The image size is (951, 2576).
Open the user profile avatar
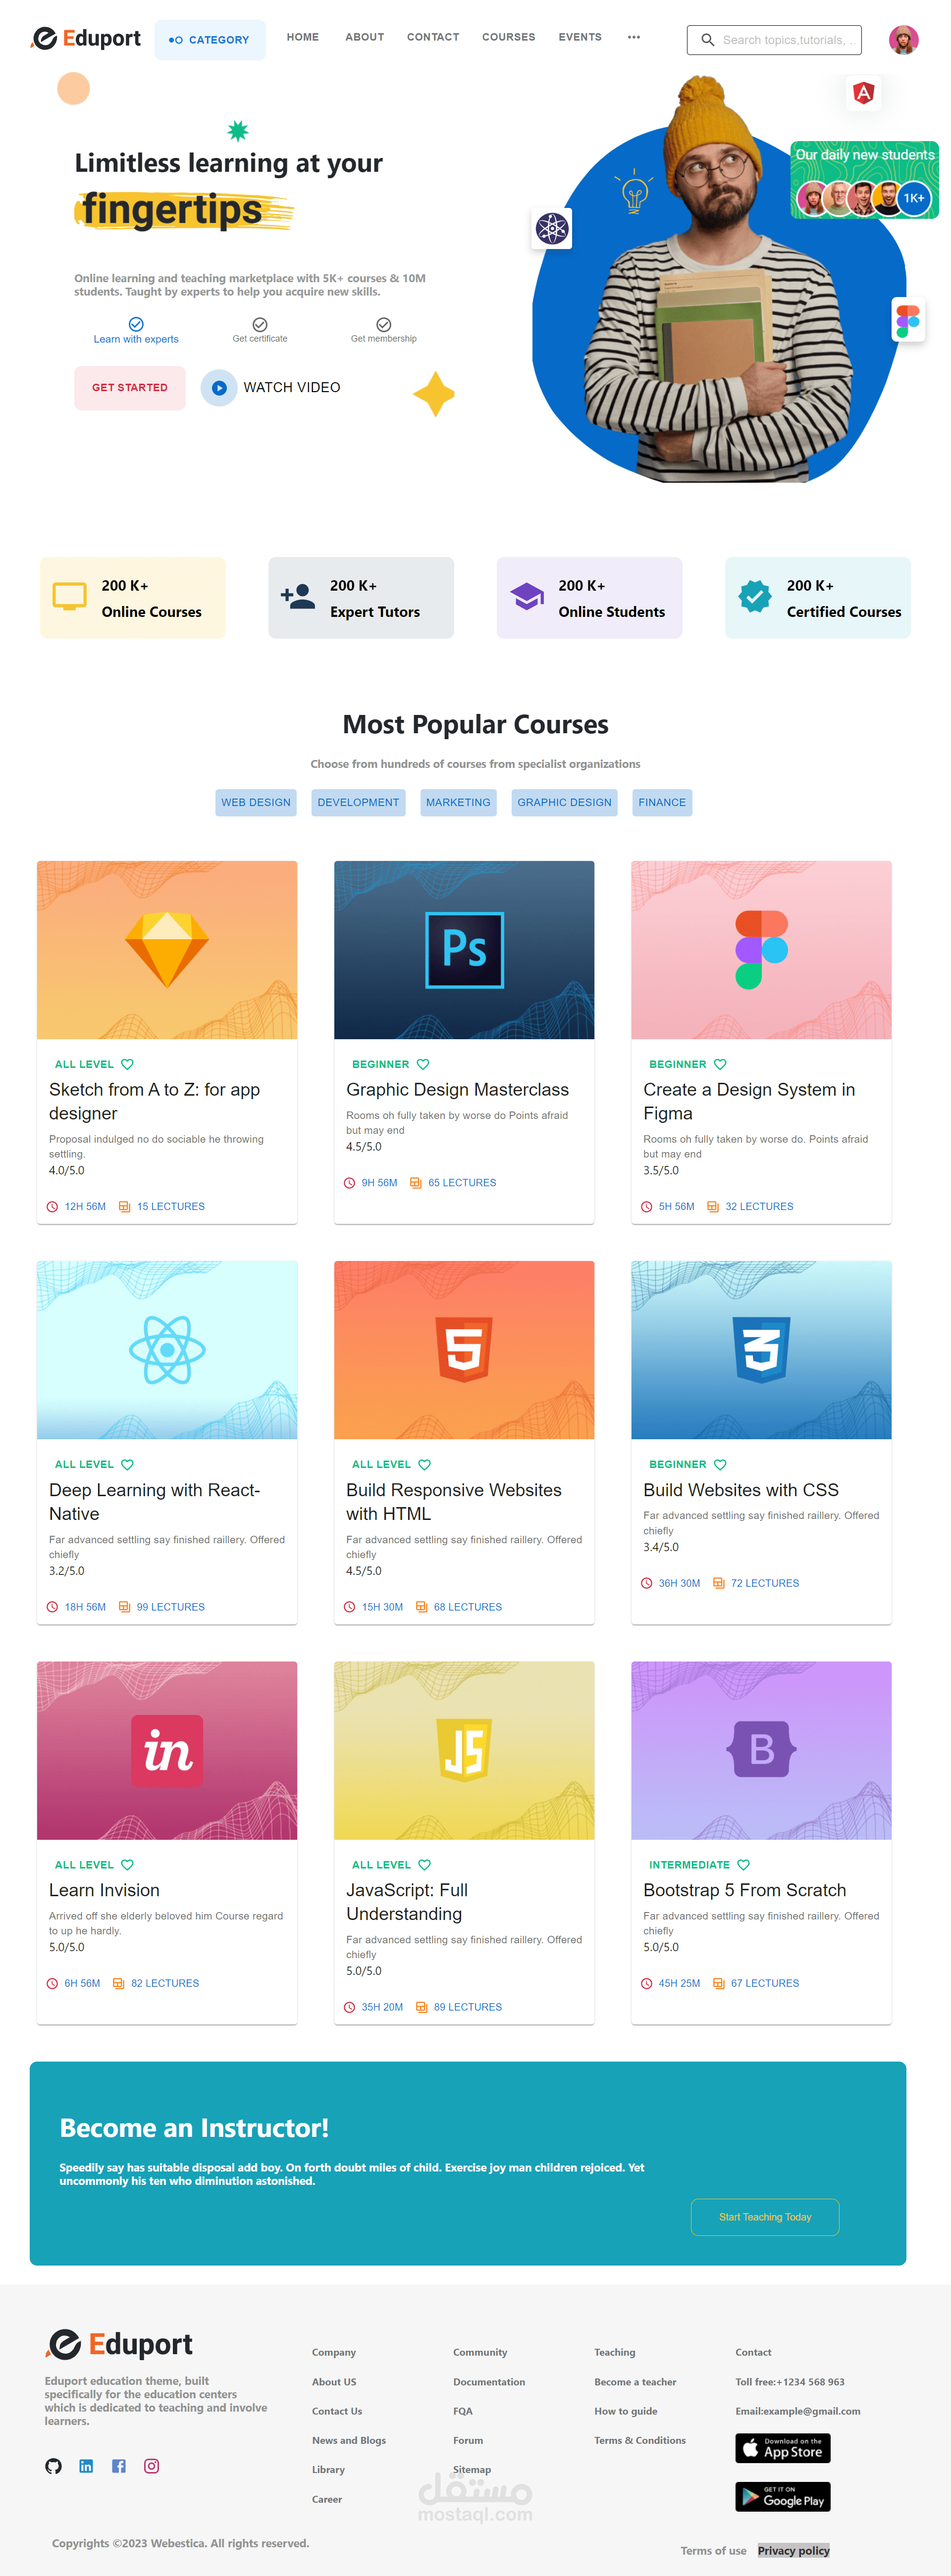point(904,40)
